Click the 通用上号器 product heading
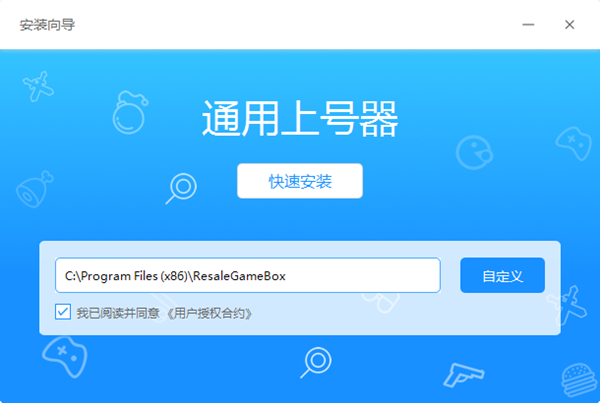 point(299,122)
